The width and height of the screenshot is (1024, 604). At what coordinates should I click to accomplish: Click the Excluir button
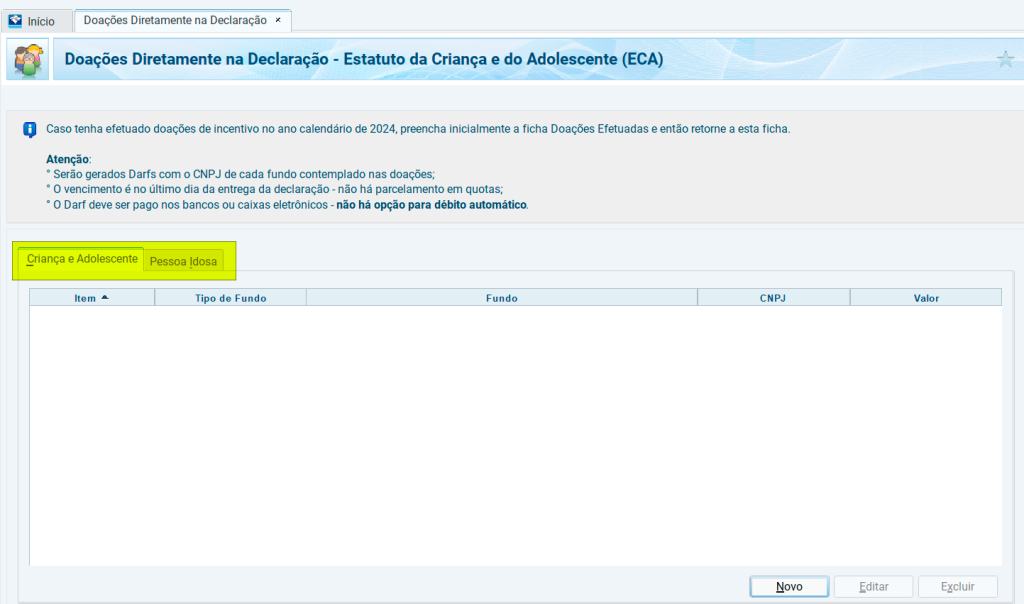point(957,586)
